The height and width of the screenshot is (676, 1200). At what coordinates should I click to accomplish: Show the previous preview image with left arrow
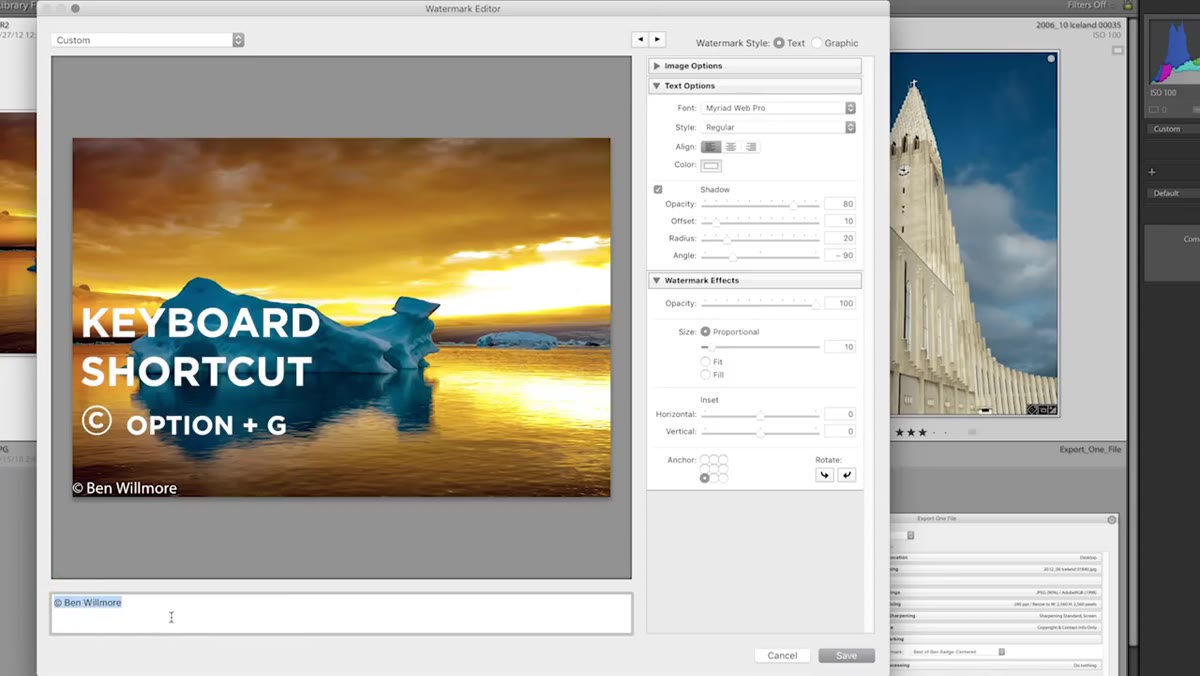point(640,40)
